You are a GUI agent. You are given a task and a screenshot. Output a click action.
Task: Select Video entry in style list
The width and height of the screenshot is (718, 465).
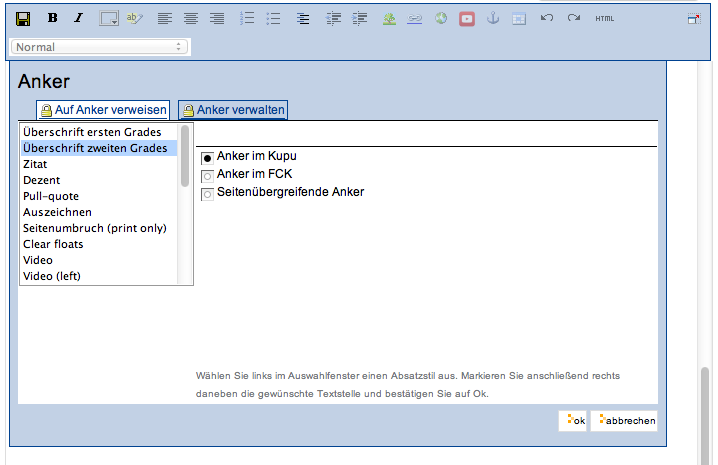[x=99, y=260]
